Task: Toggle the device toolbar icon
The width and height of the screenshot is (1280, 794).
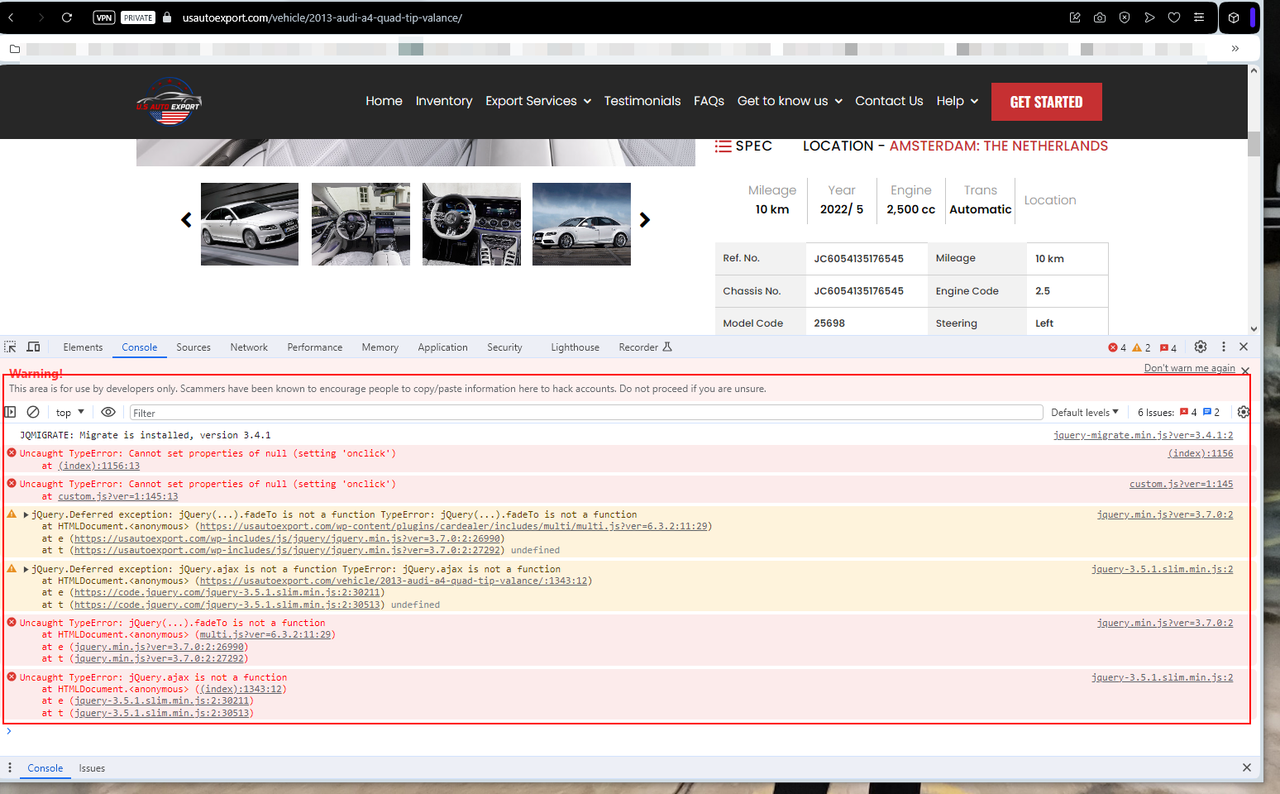Action: 33,347
